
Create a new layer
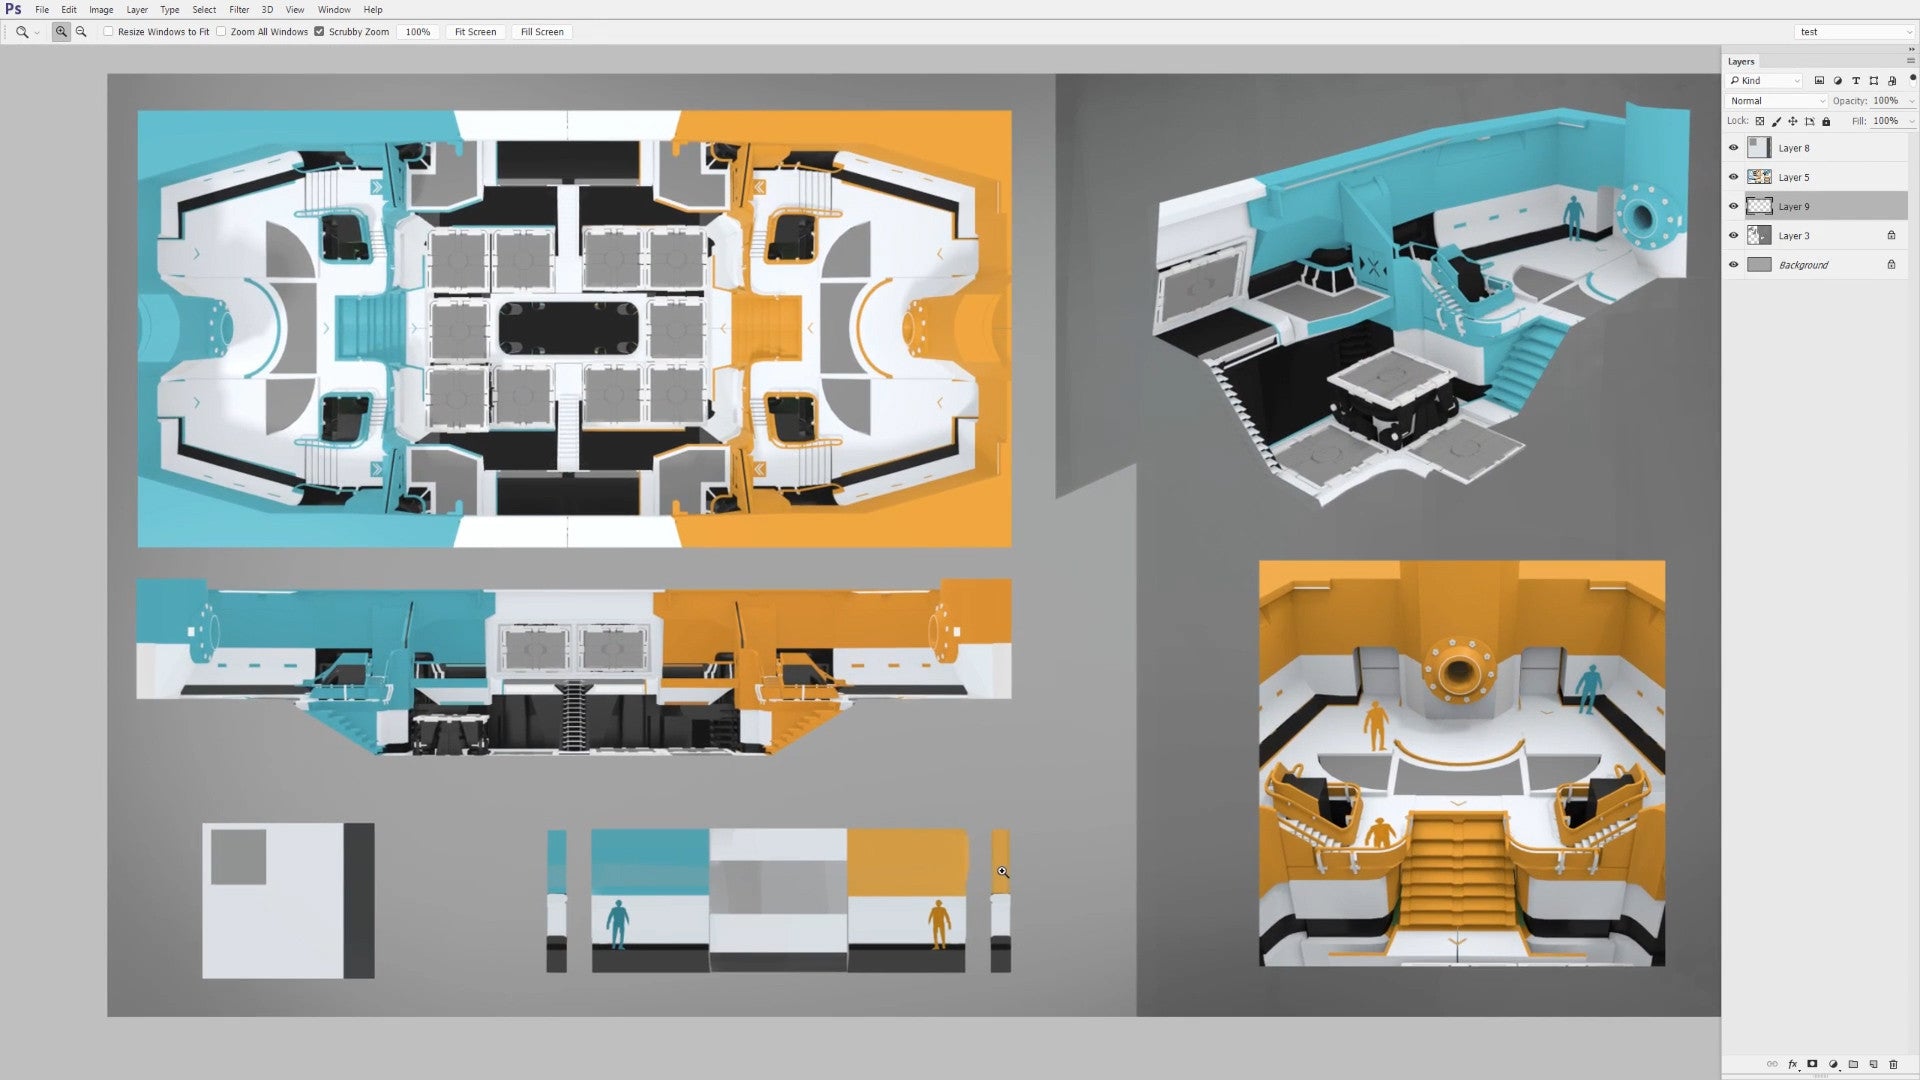(x=1874, y=1064)
